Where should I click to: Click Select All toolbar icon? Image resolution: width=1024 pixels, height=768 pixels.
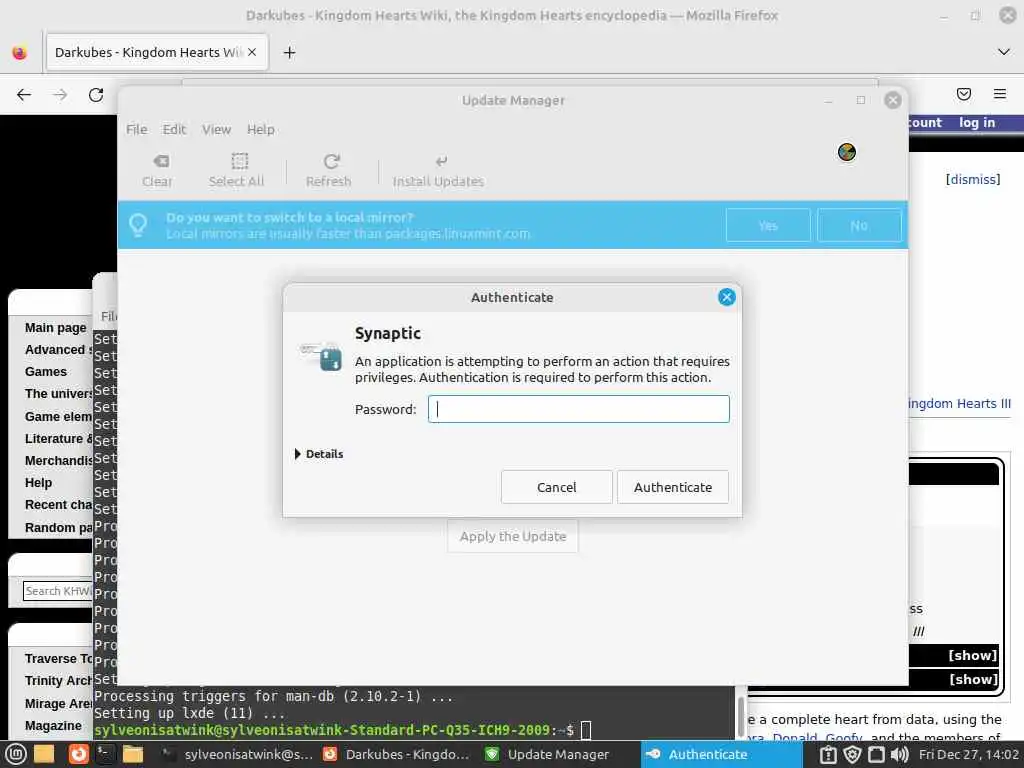coord(236,170)
